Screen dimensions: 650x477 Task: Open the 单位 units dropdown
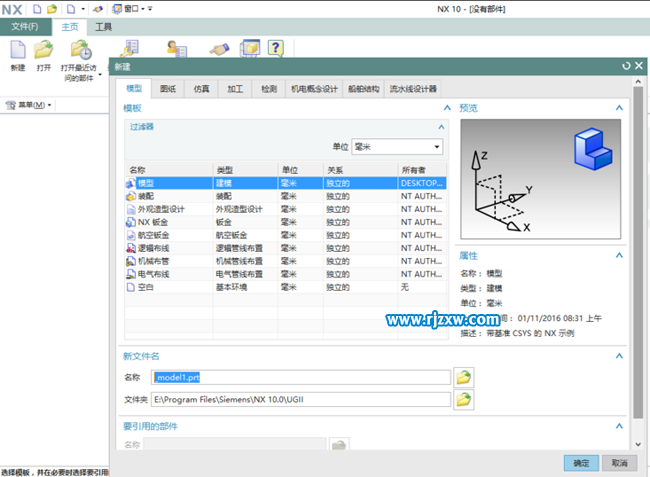(397, 147)
